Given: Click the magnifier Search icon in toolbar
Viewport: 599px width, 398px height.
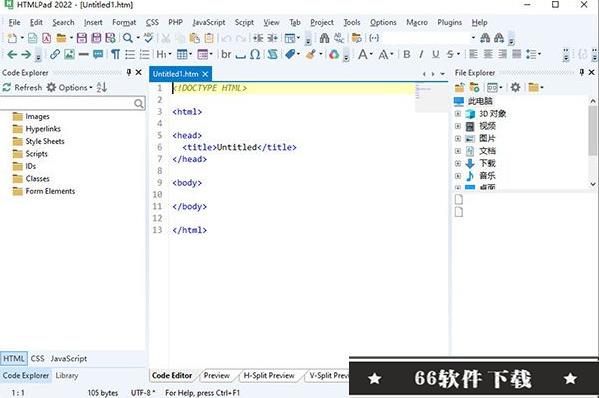Looking at the screenshot, I should pyautogui.click(x=128, y=38).
